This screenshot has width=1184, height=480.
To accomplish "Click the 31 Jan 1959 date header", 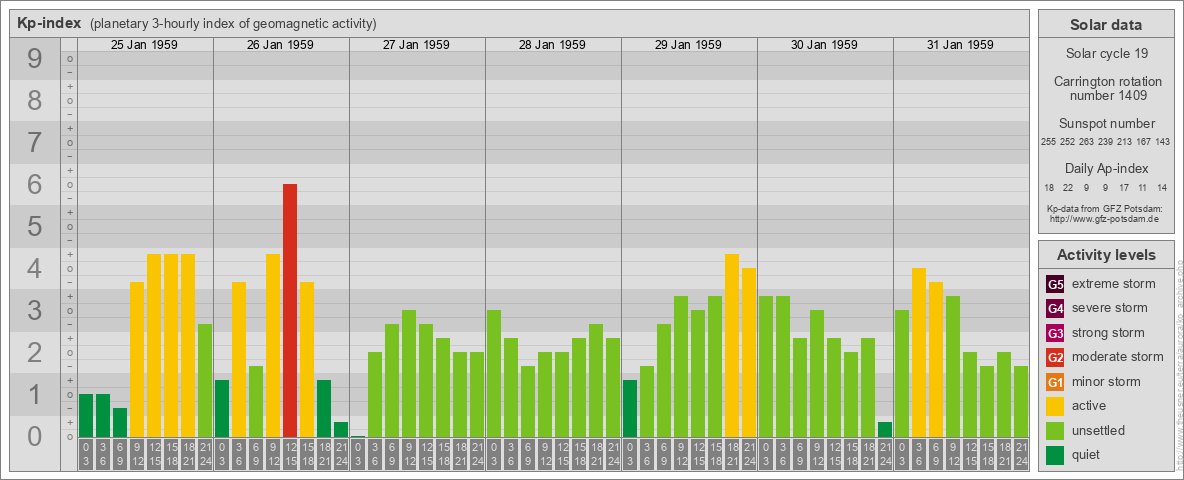I will (x=960, y=45).
